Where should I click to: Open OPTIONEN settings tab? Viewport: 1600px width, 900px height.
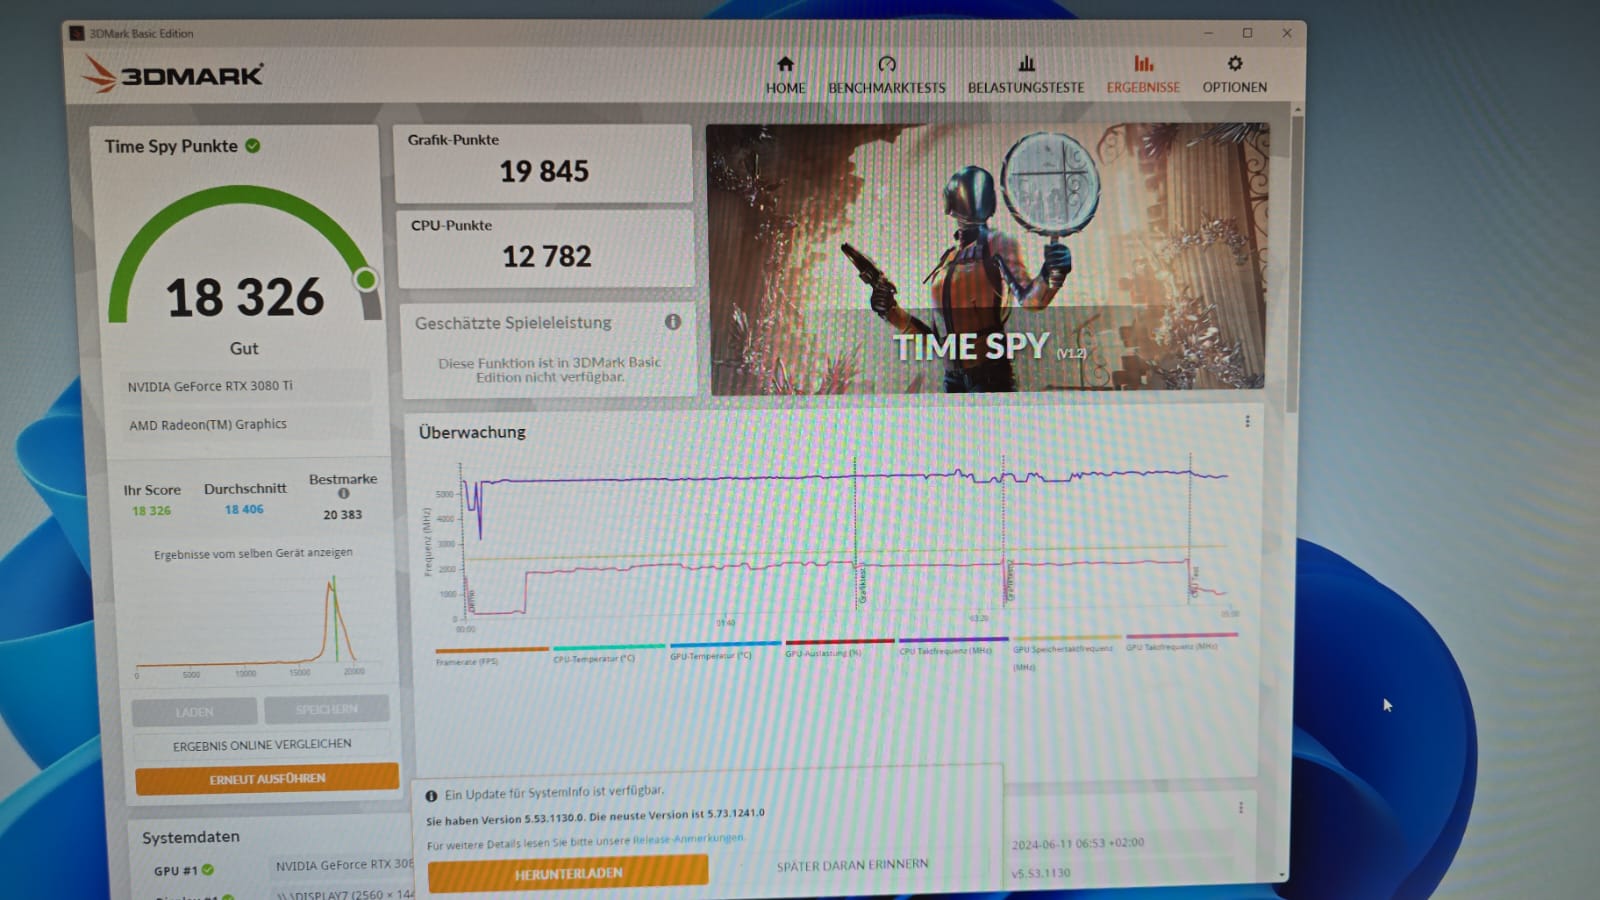(1234, 76)
